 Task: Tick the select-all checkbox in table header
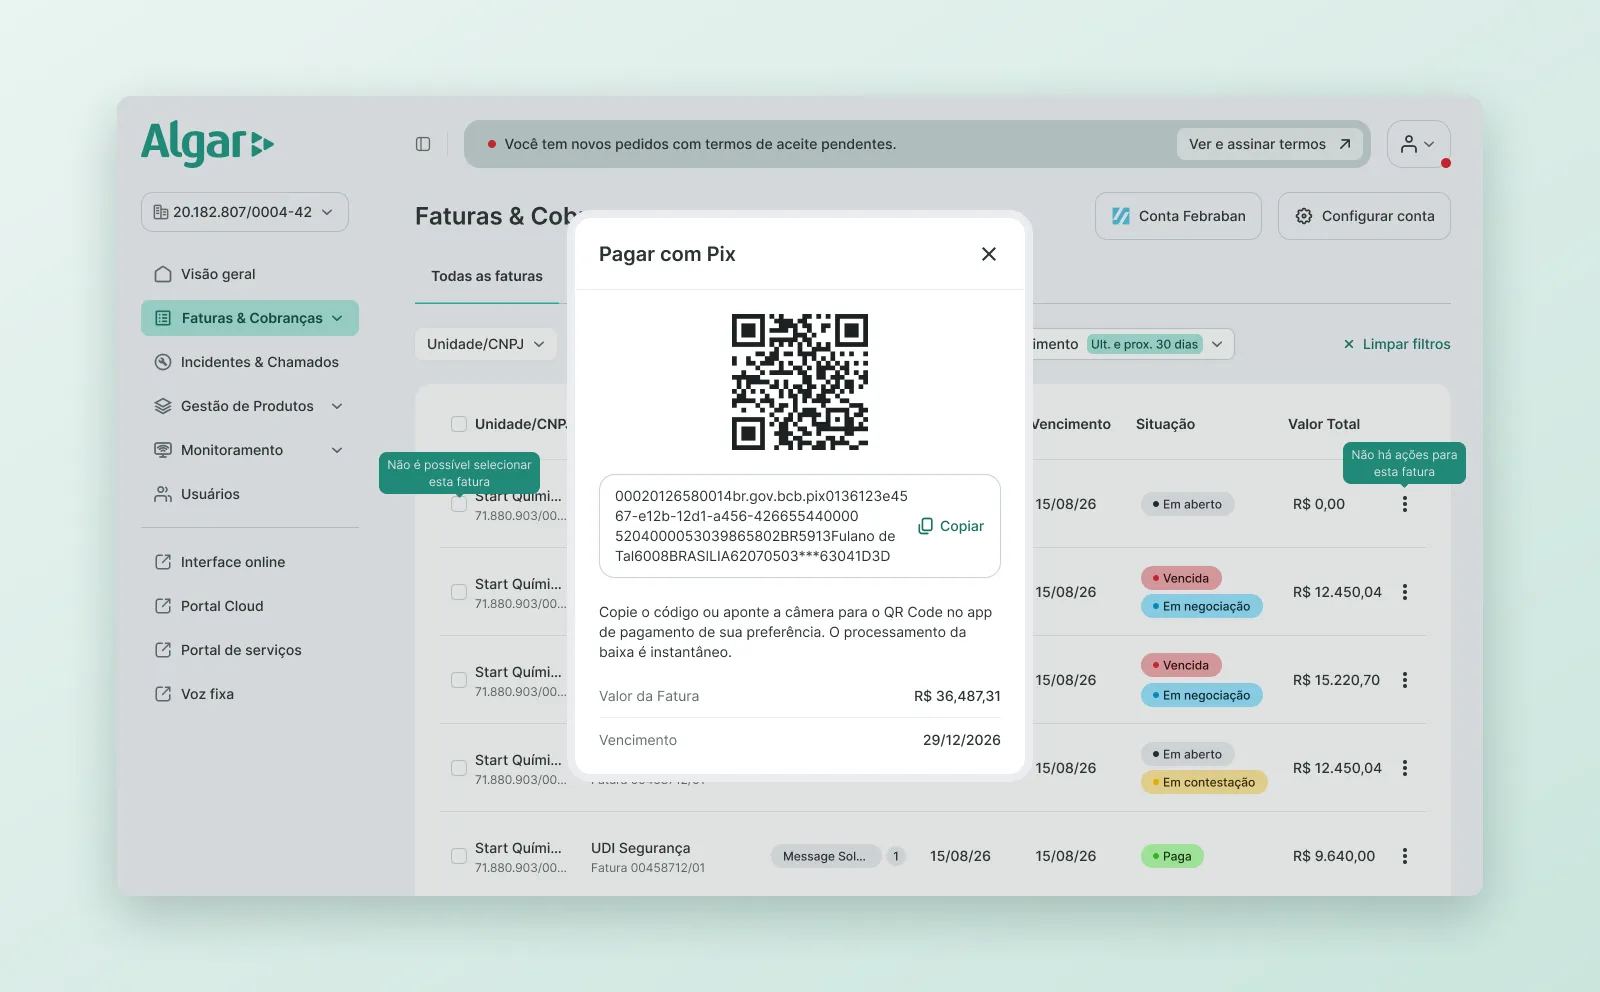pyautogui.click(x=459, y=424)
